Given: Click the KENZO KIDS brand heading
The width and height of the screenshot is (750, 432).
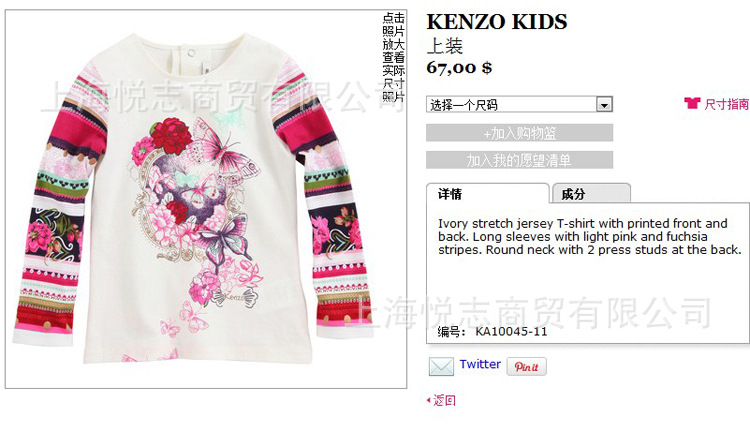Looking at the screenshot, I should point(496,22).
